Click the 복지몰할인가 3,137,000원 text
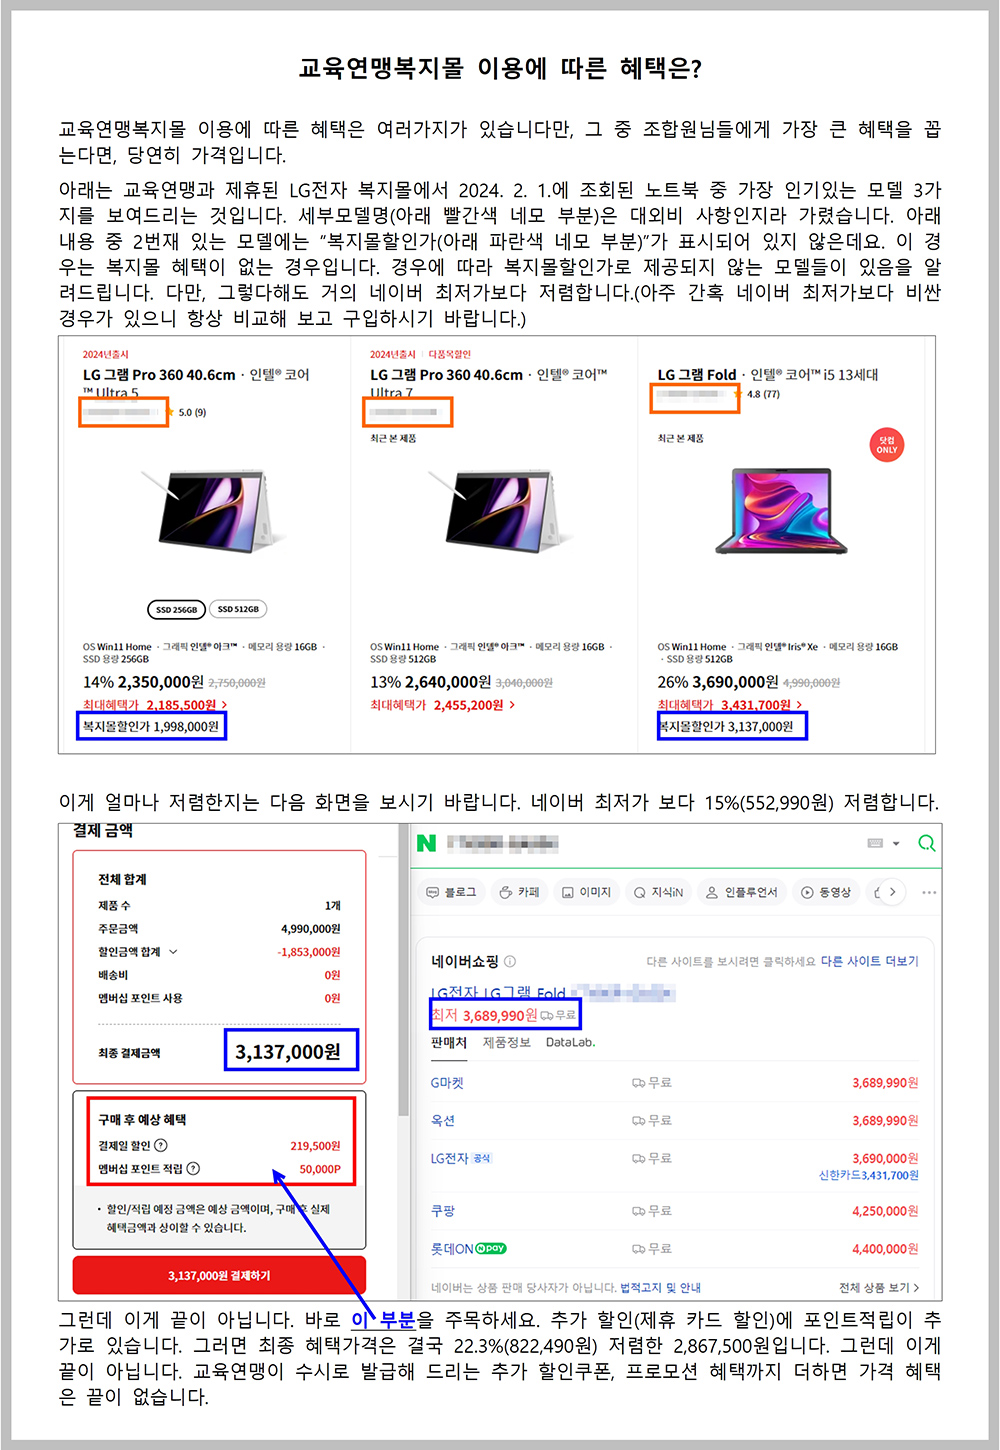Image resolution: width=1000 pixels, height=1450 pixels. click(x=727, y=727)
